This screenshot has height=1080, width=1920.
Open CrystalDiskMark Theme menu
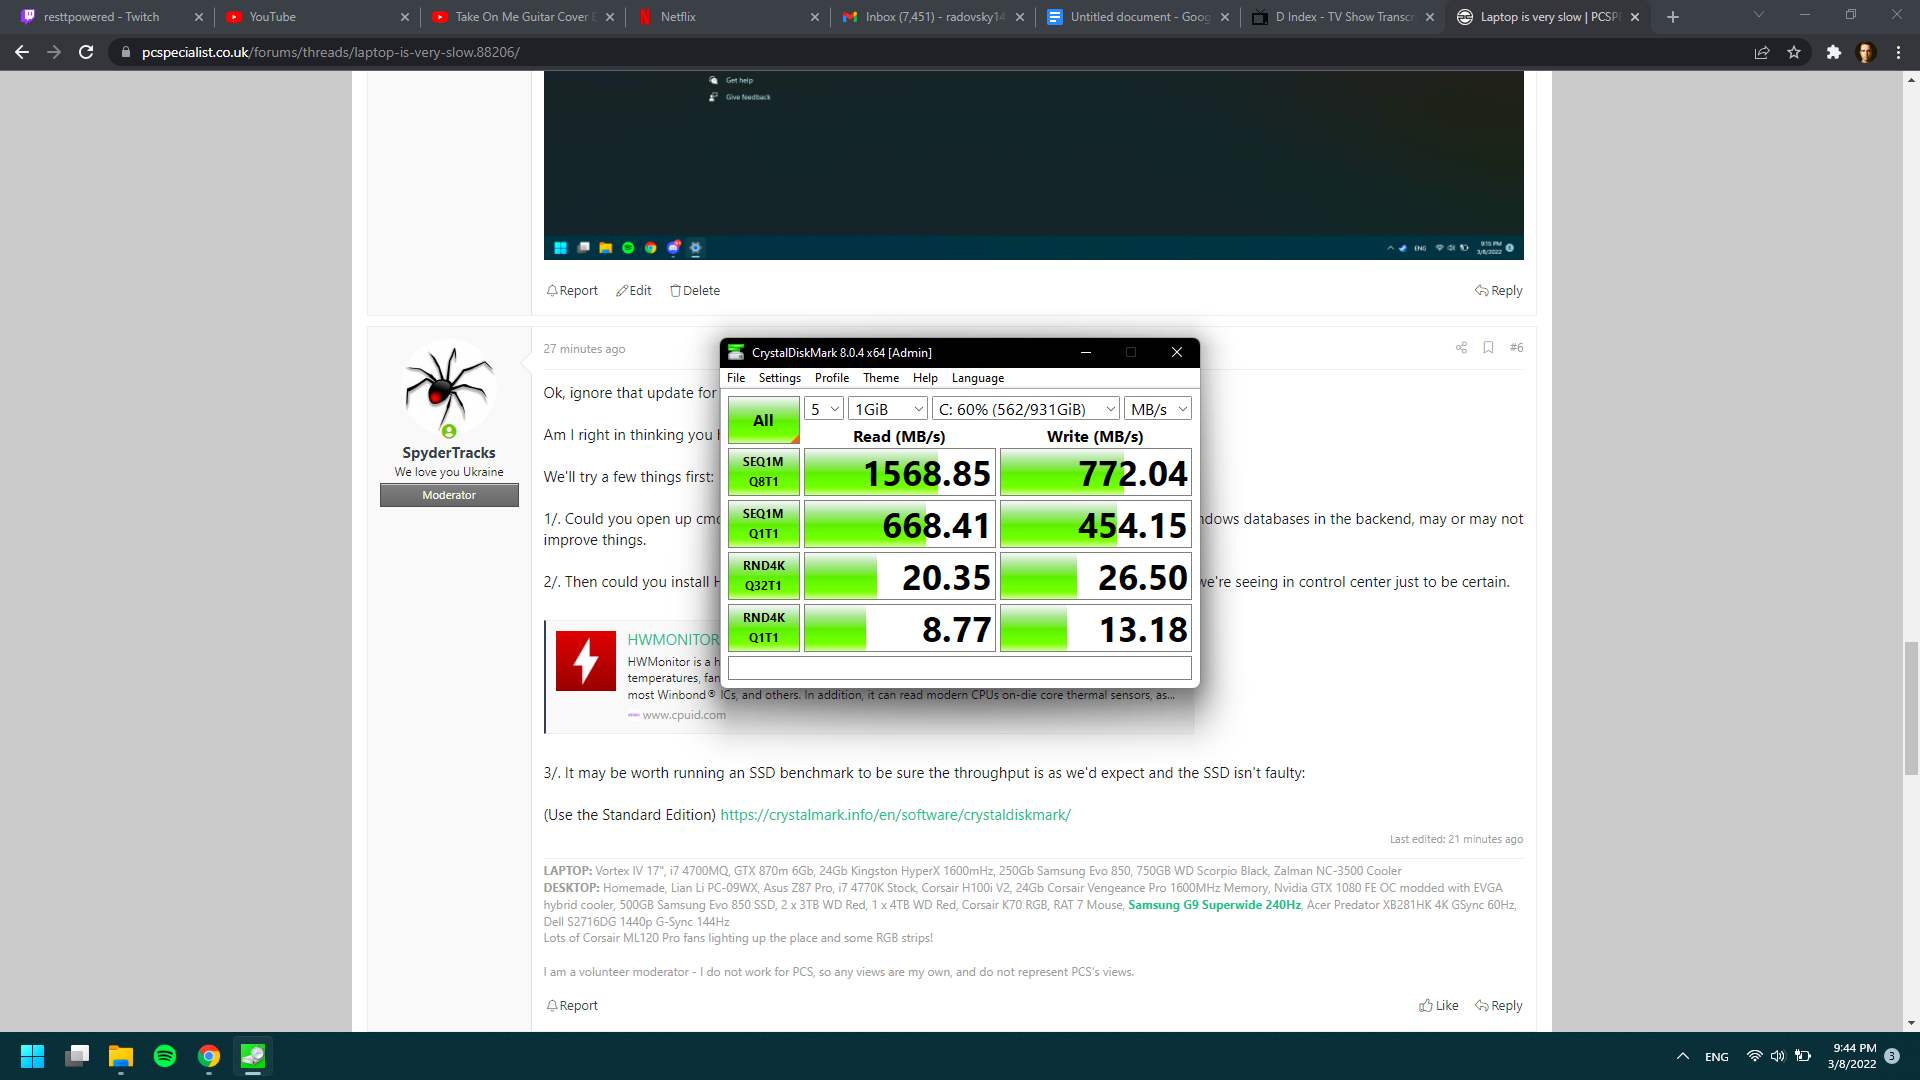click(x=881, y=378)
